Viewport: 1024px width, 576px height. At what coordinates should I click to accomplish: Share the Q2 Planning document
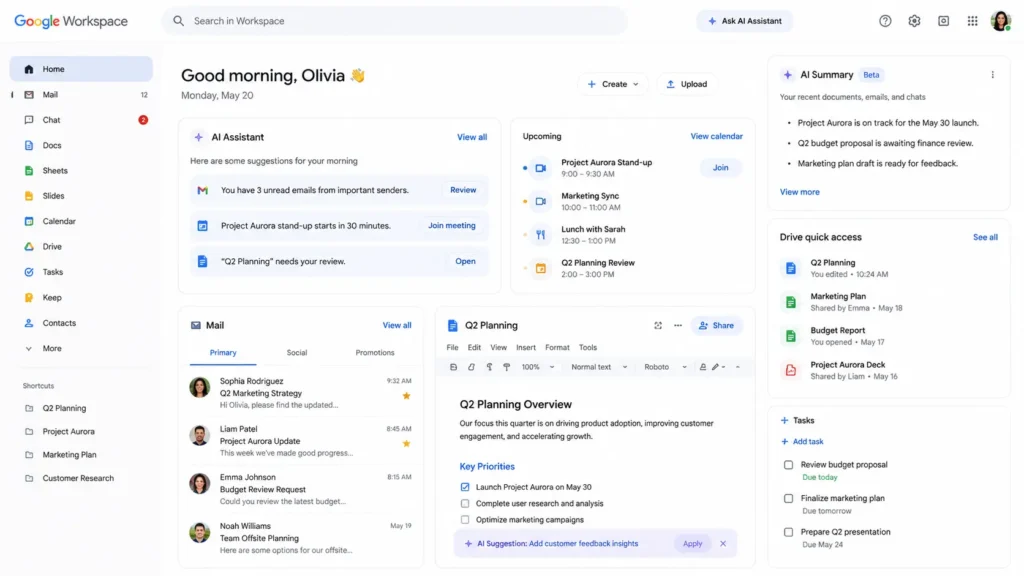716,325
